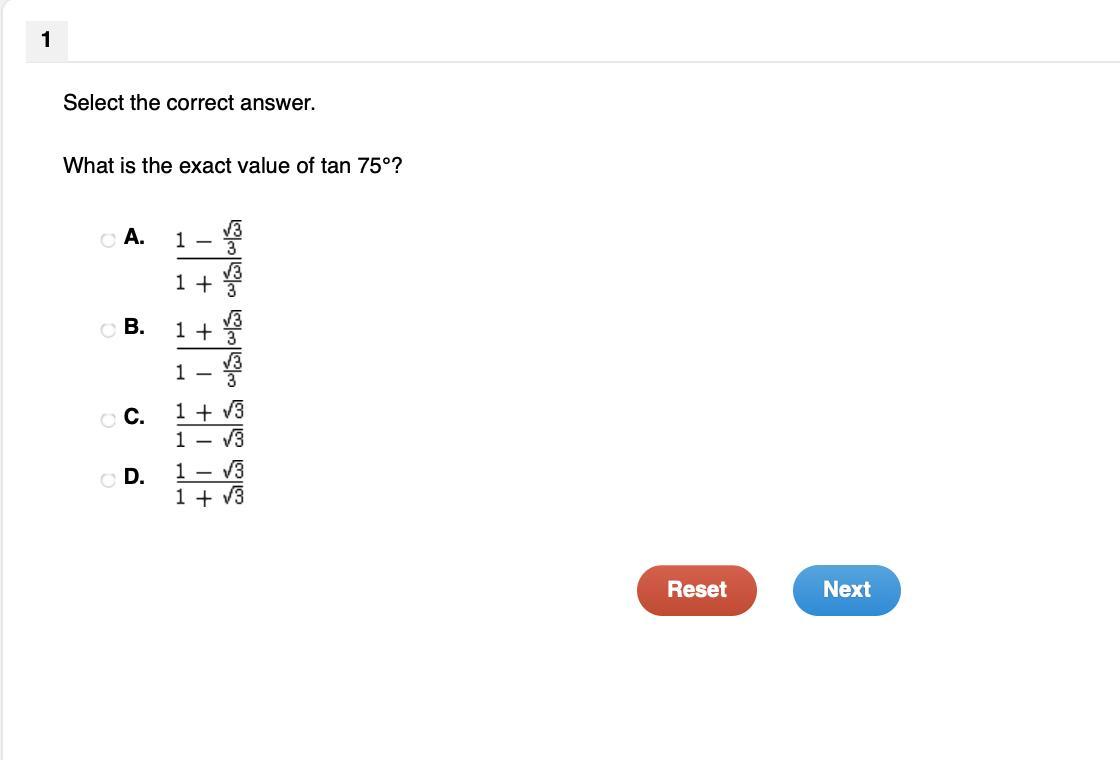The width and height of the screenshot is (1120, 760).
Task: Click the question number 1 badge
Action: [46, 40]
